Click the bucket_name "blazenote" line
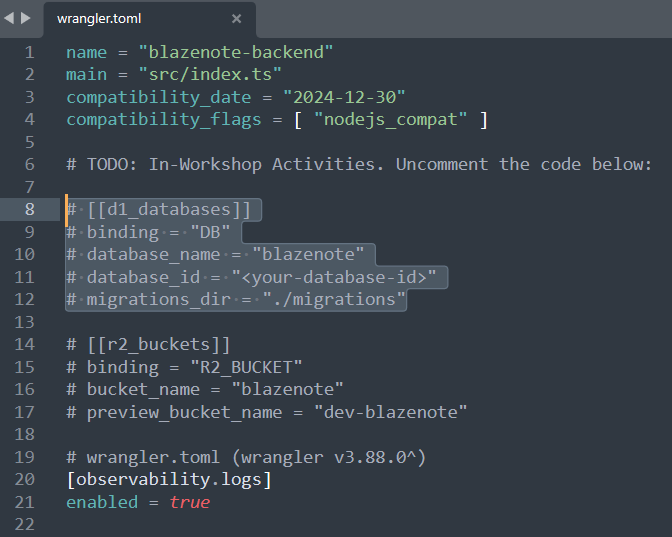The width and height of the screenshot is (672, 537). pos(205,390)
